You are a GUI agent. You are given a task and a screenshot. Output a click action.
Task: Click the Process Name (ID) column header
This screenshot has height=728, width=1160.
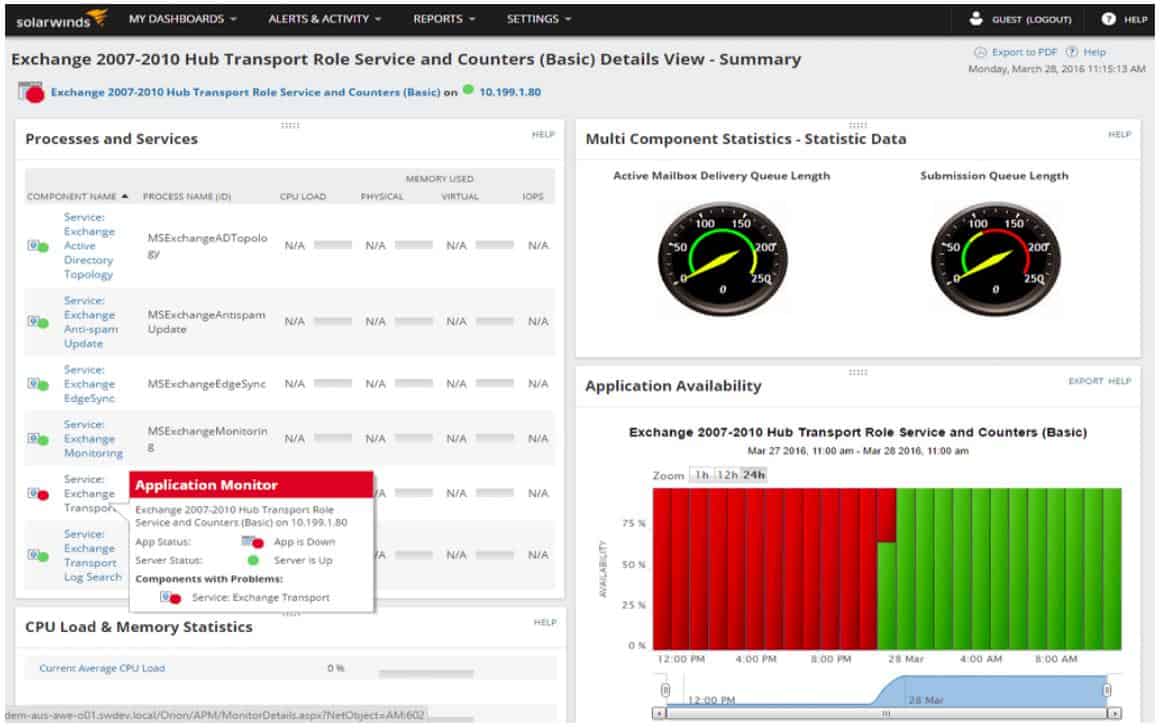coord(186,197)
